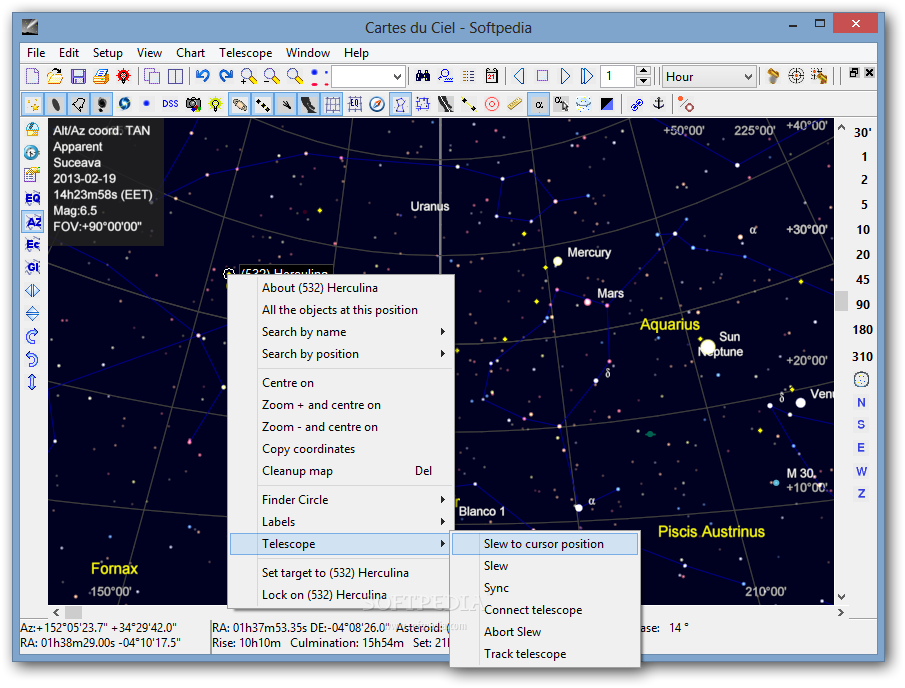Step time backward with left arrow
Viewport: 905px width, 688px height.
[x=519, y=76]
